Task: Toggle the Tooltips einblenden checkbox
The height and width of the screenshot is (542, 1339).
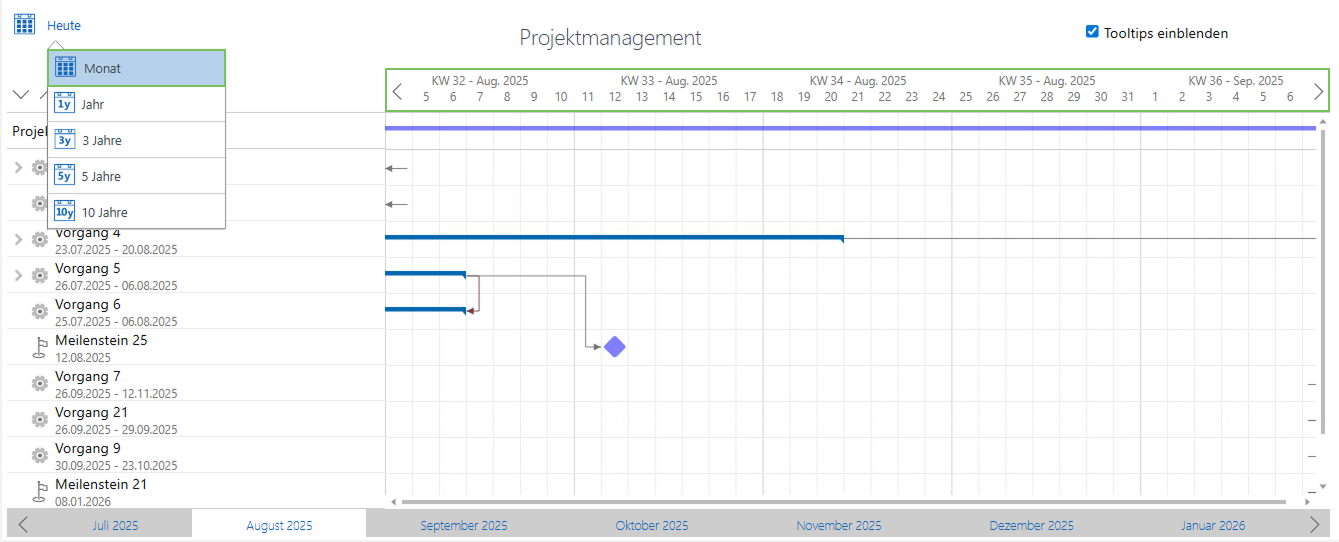Action: (1092, 32)
